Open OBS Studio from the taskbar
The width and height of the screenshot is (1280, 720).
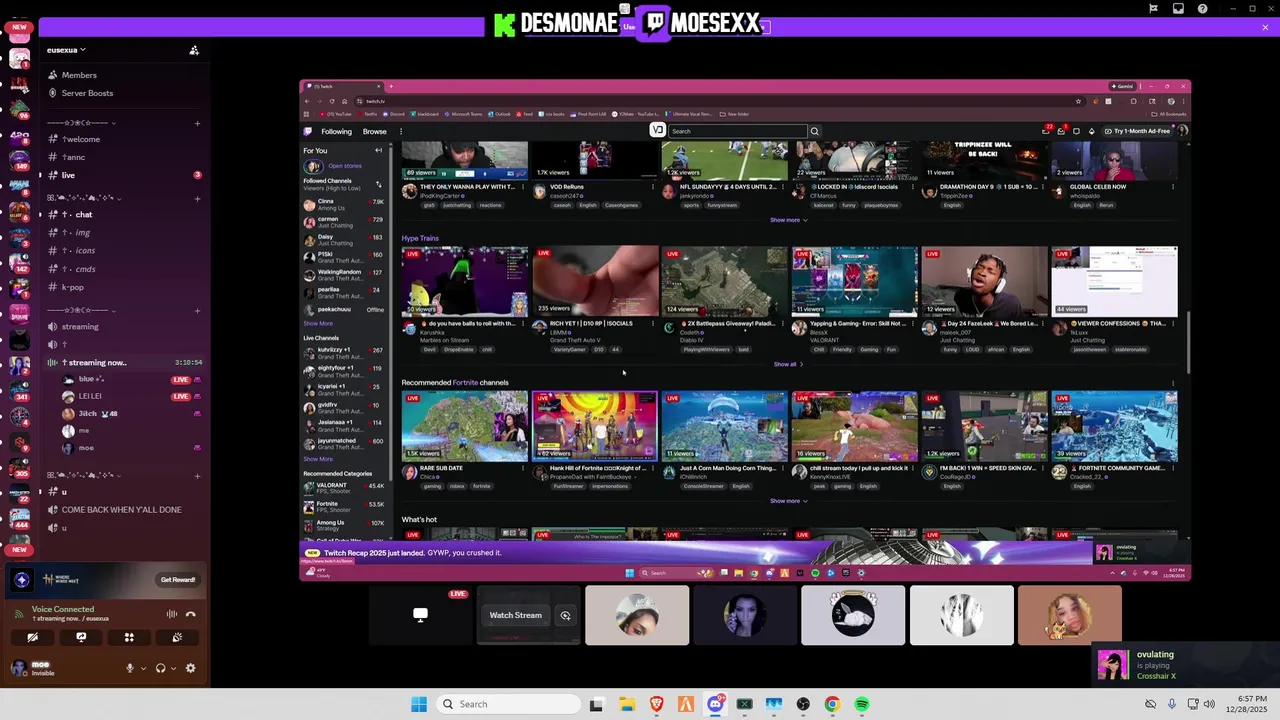[x=803, y=704]
